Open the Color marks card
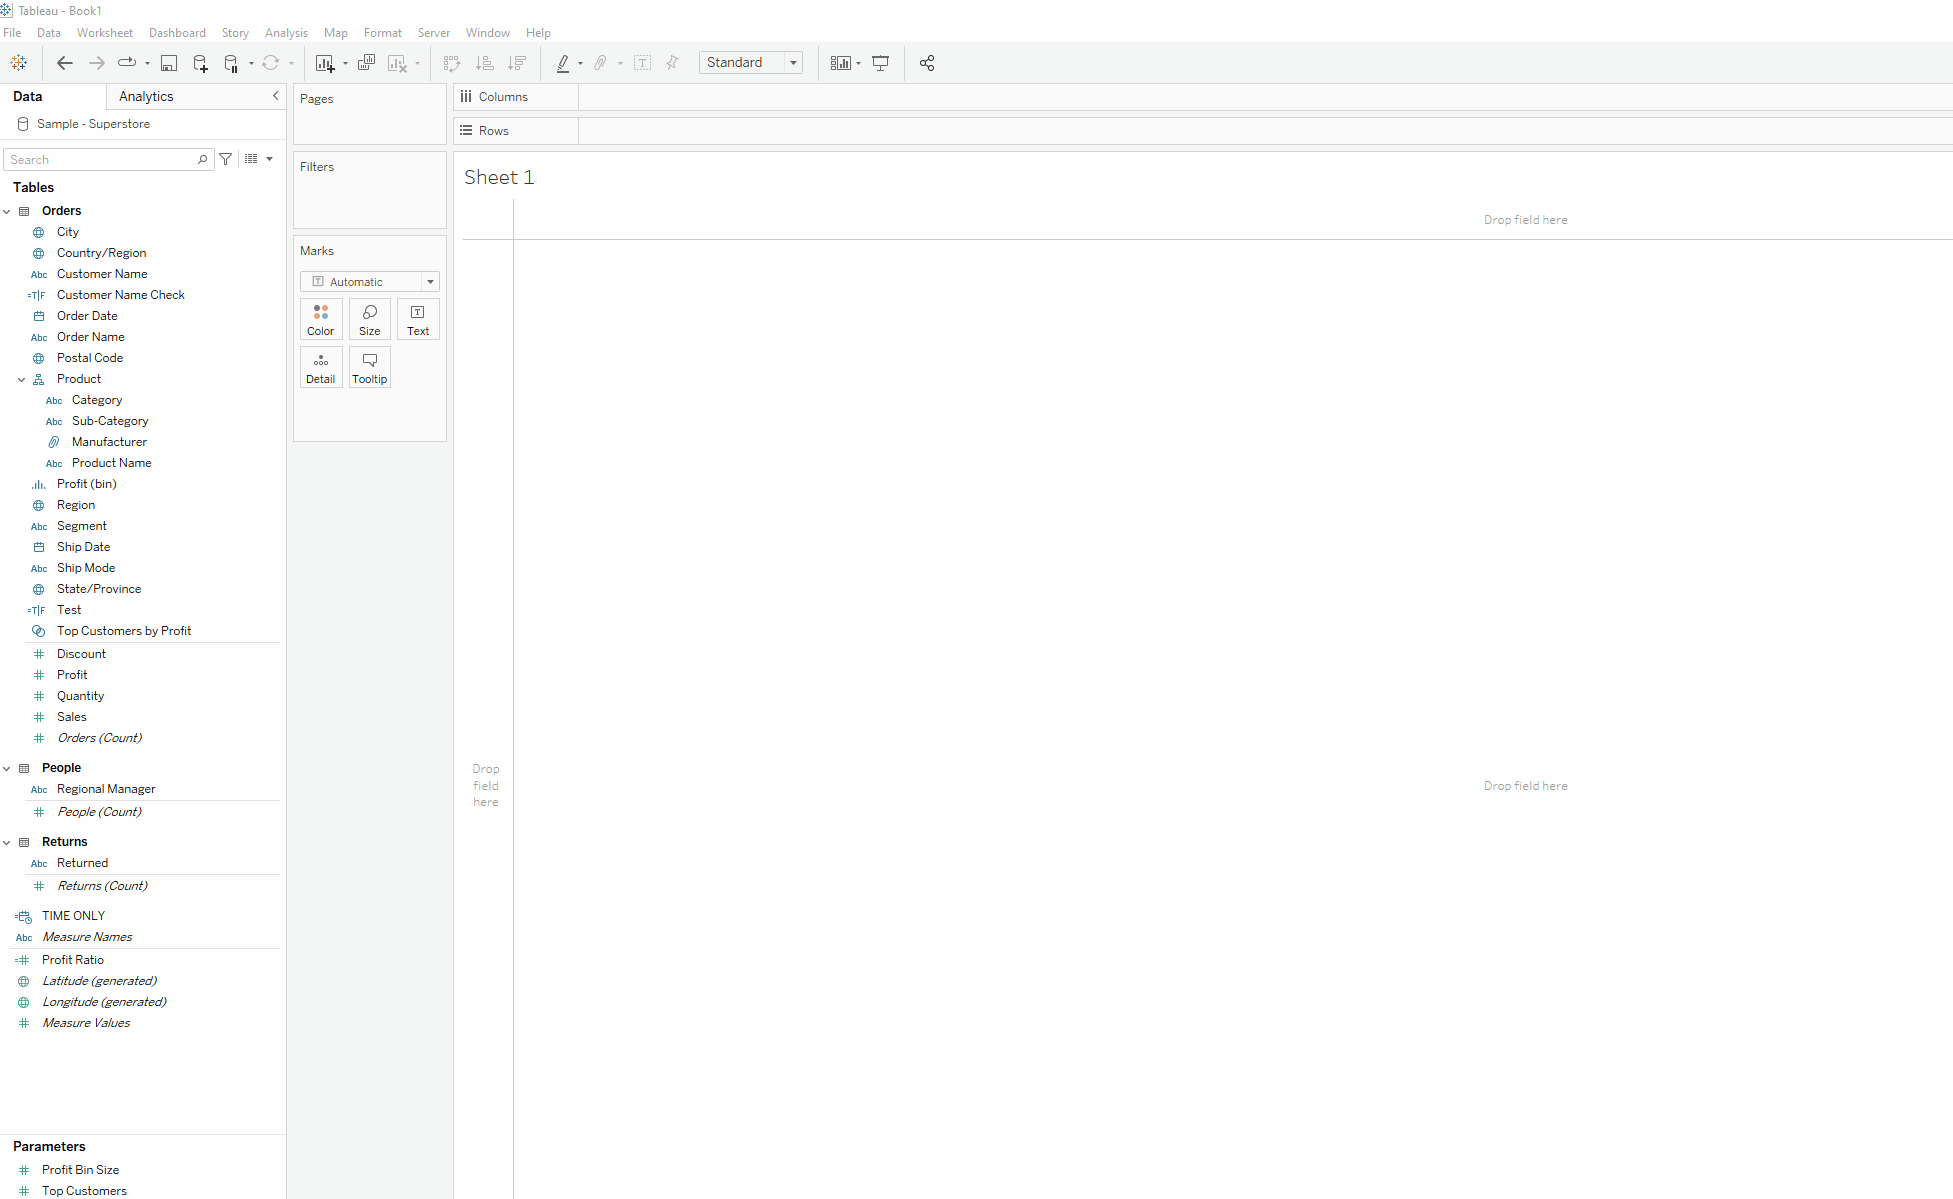1953x1199 pixels. [321, 319]
